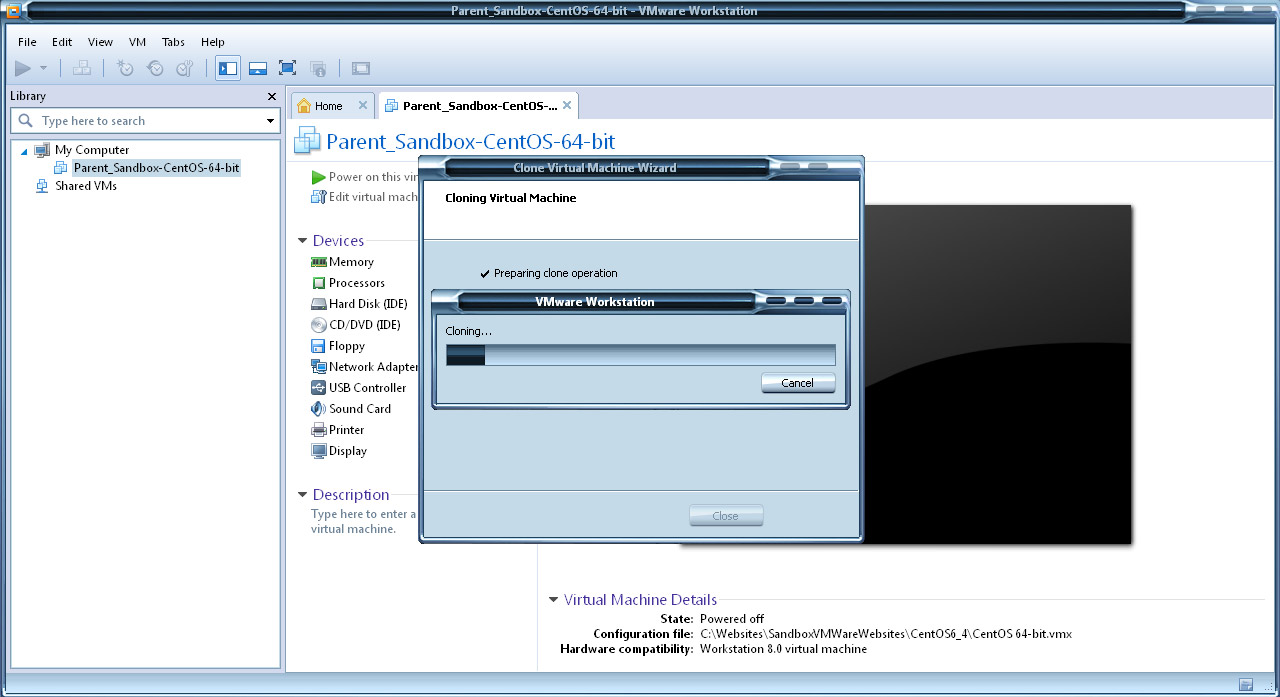The height and width of the screenshot is (697, 1280).
Task: Click the Powered off state text
Action: point(732,619)
